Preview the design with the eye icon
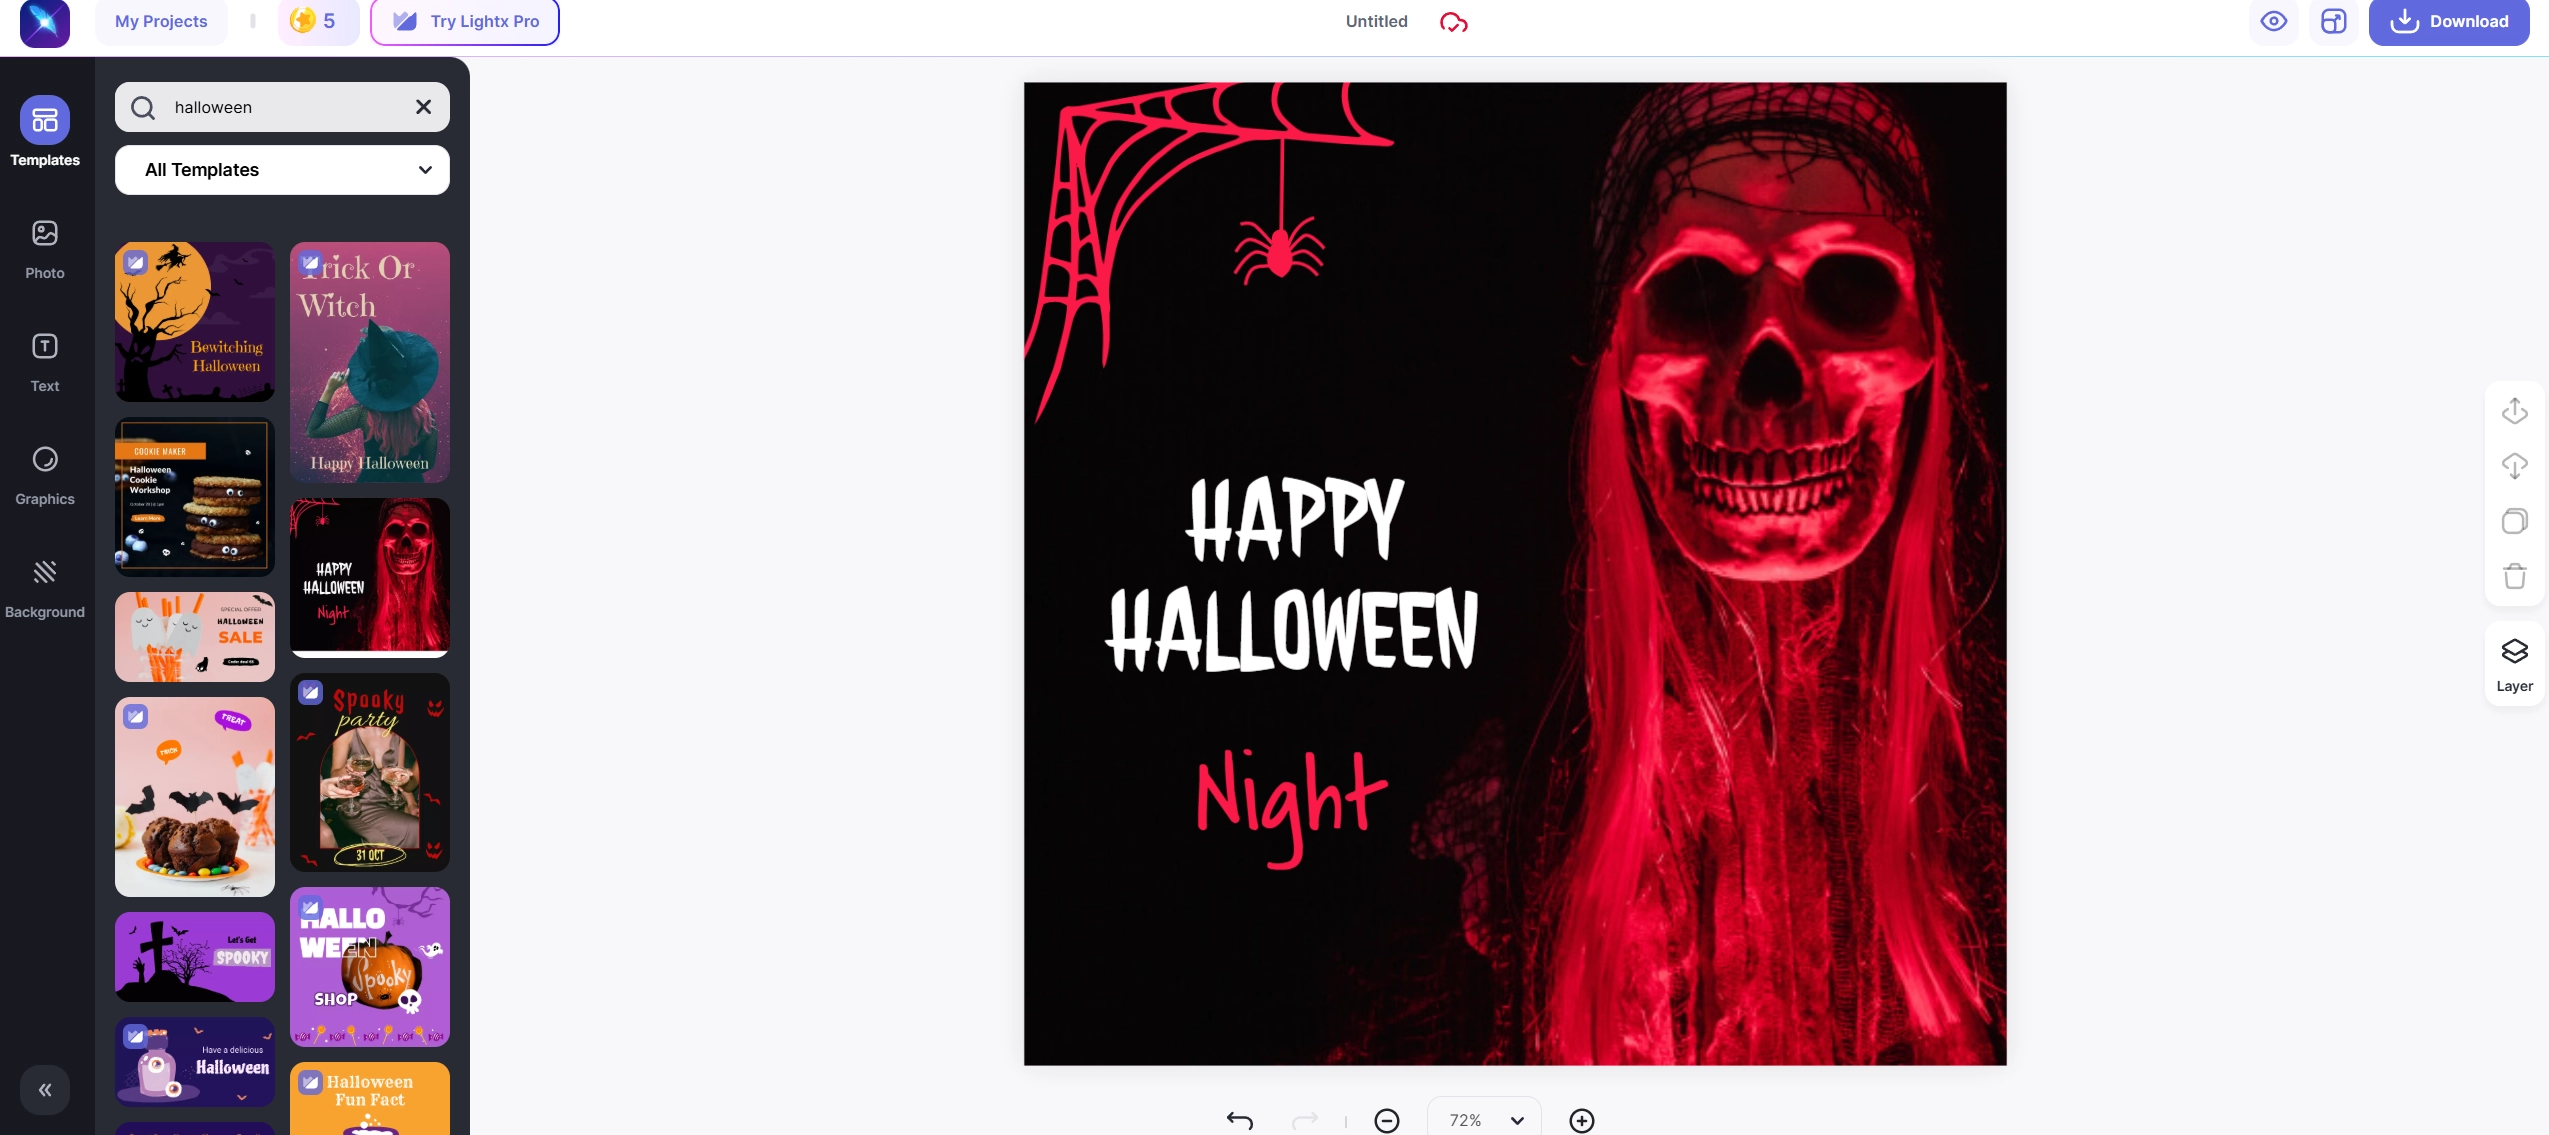 (x=2273, y=21)
